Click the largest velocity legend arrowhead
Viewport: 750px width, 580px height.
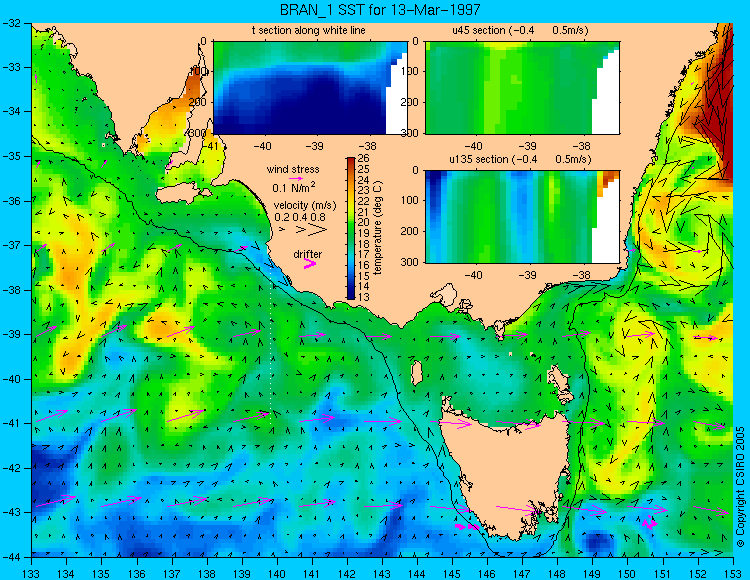[x=318, y=230]
